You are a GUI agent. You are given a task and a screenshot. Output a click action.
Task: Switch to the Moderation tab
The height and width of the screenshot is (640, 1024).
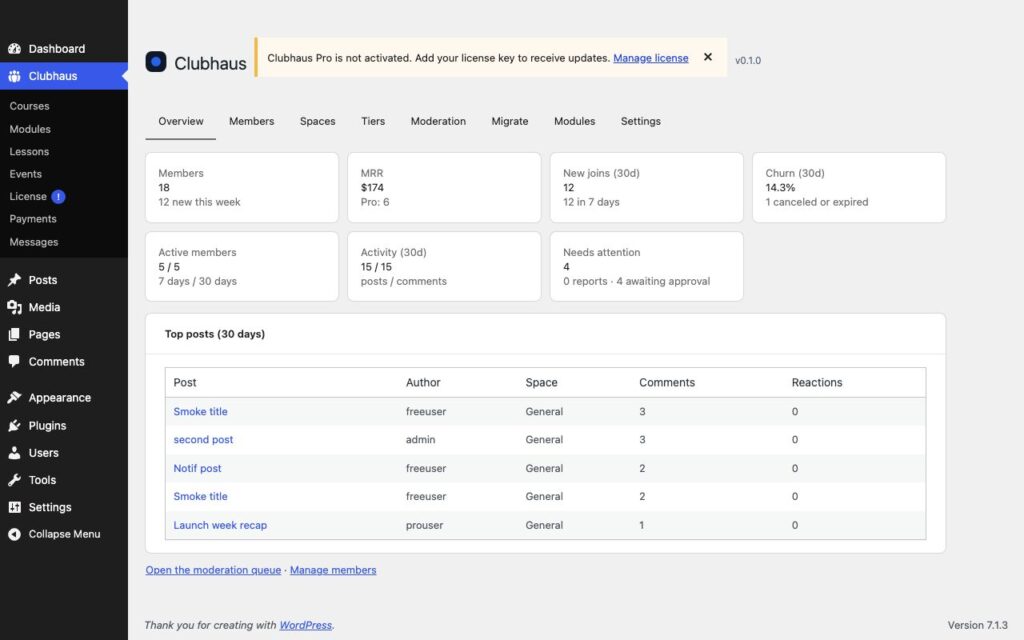[438, 121]
